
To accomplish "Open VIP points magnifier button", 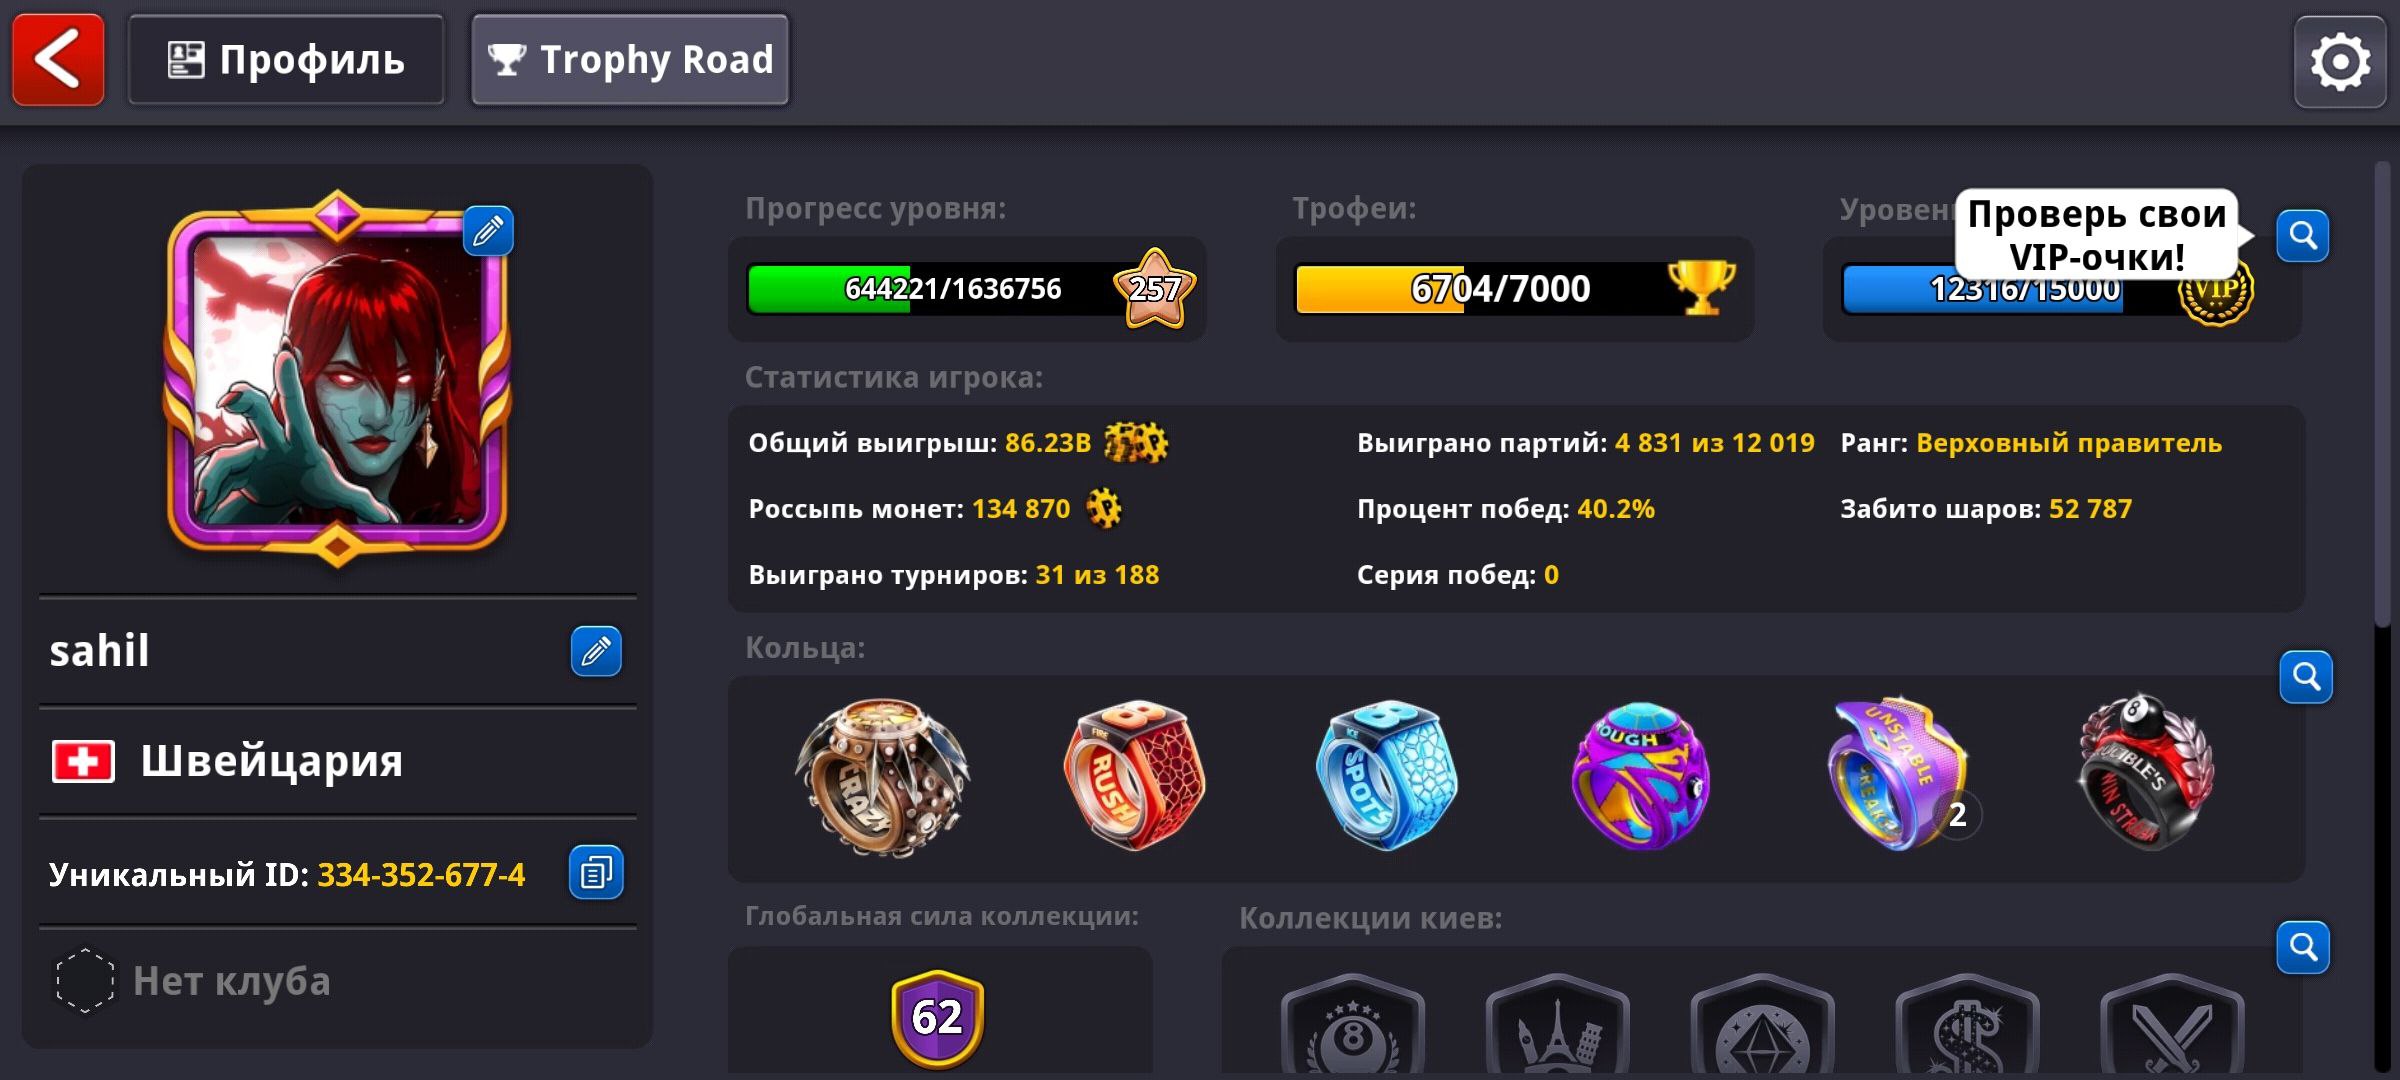I will click(2303, 236).
